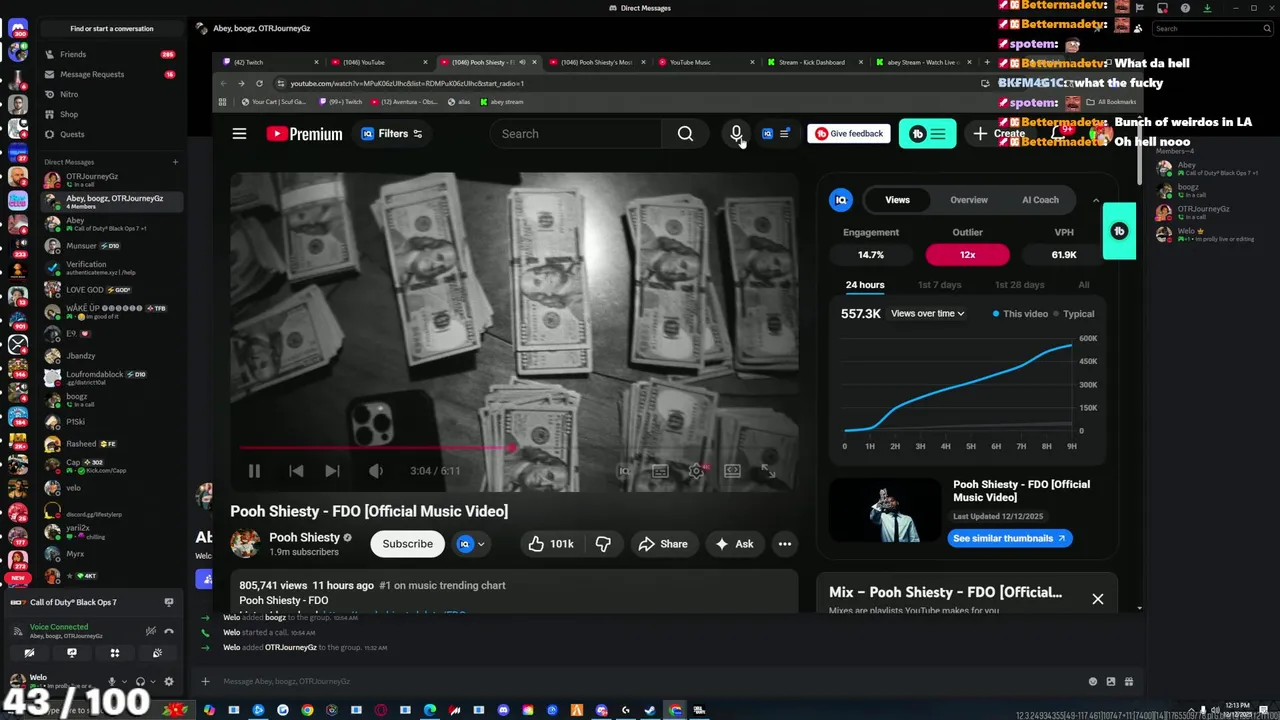
Task: Open Discord user settings gear
Action: [169, 681]
